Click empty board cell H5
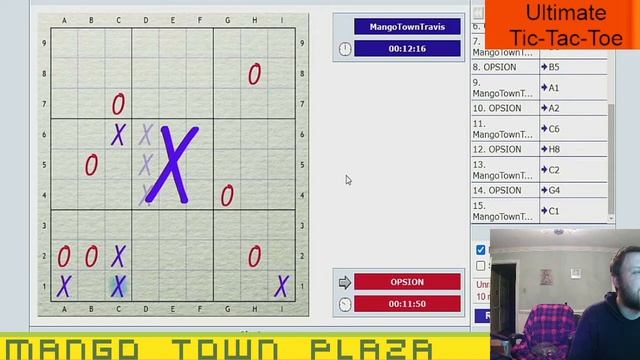Screen dimensions: 640x360 click(x=255, y=165)
